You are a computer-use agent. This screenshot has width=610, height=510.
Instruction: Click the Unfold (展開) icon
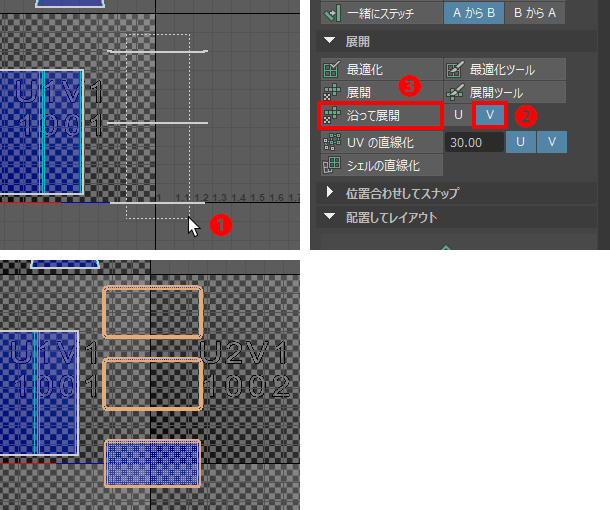(331, 92)
